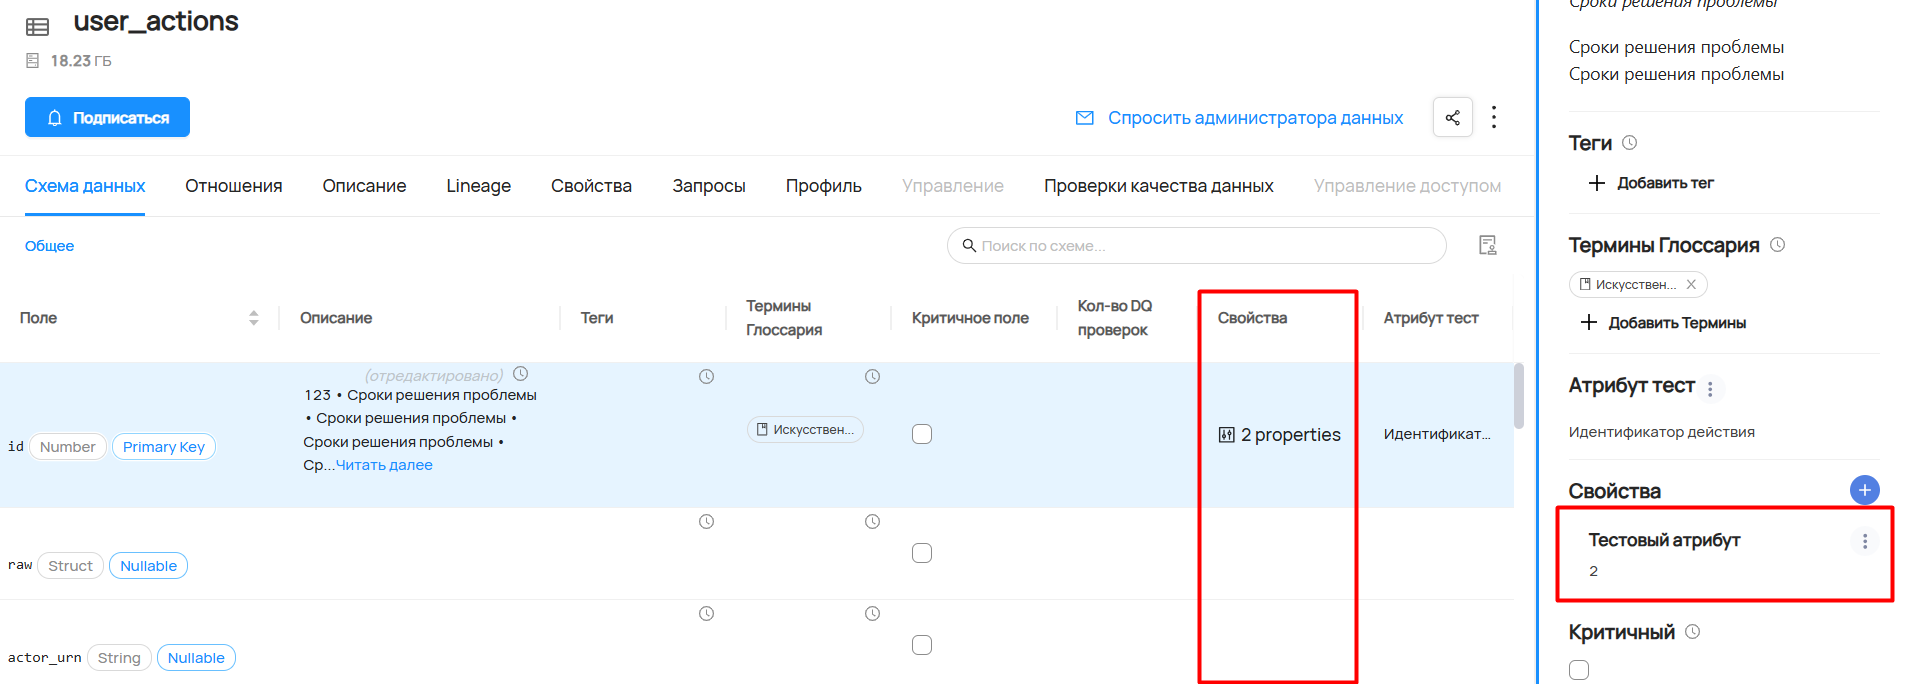The height and width of the screenshot is (684, 1919).
Task: Open the three-dot menu beside share
Action: click(x=1494, y=117)
